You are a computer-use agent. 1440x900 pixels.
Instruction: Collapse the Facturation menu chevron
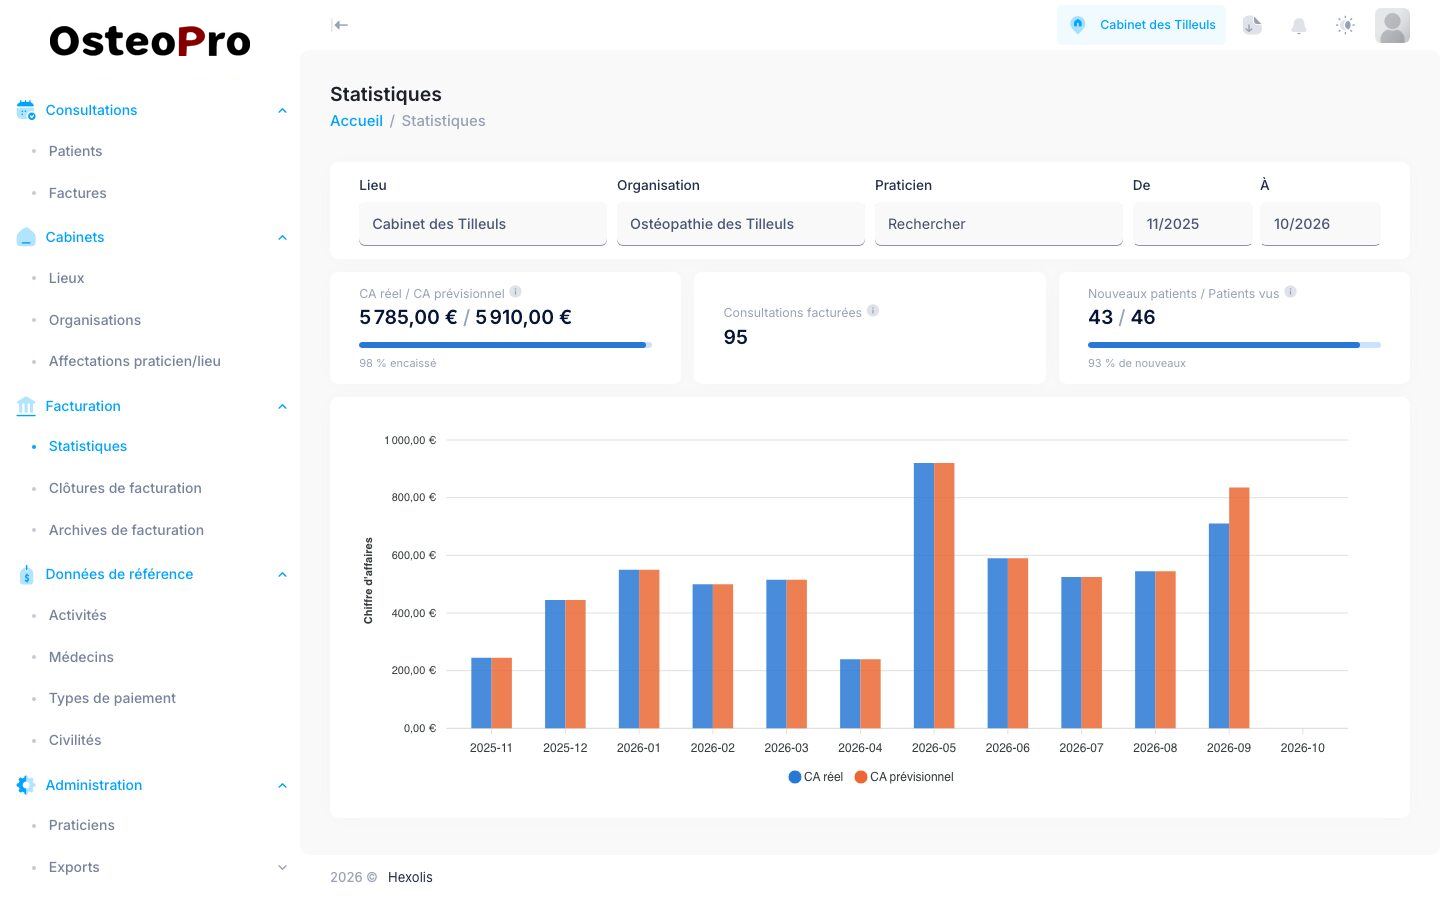point(282,406)
